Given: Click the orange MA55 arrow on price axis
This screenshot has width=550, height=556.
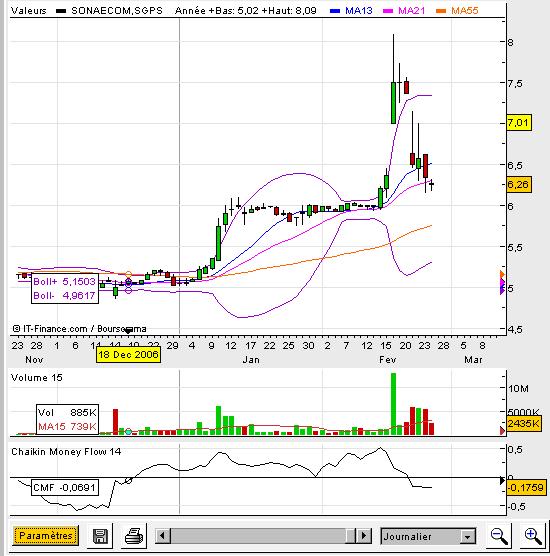Looking at the screenshot, I should pos(502,274).
